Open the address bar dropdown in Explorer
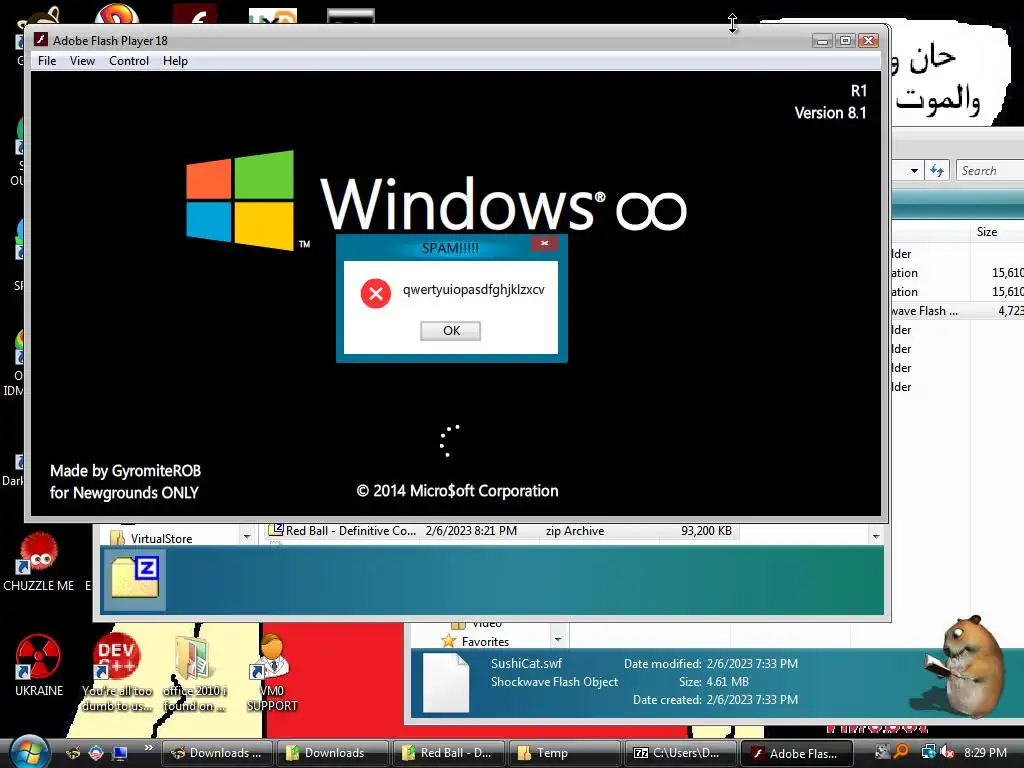 tap(914, 170)
